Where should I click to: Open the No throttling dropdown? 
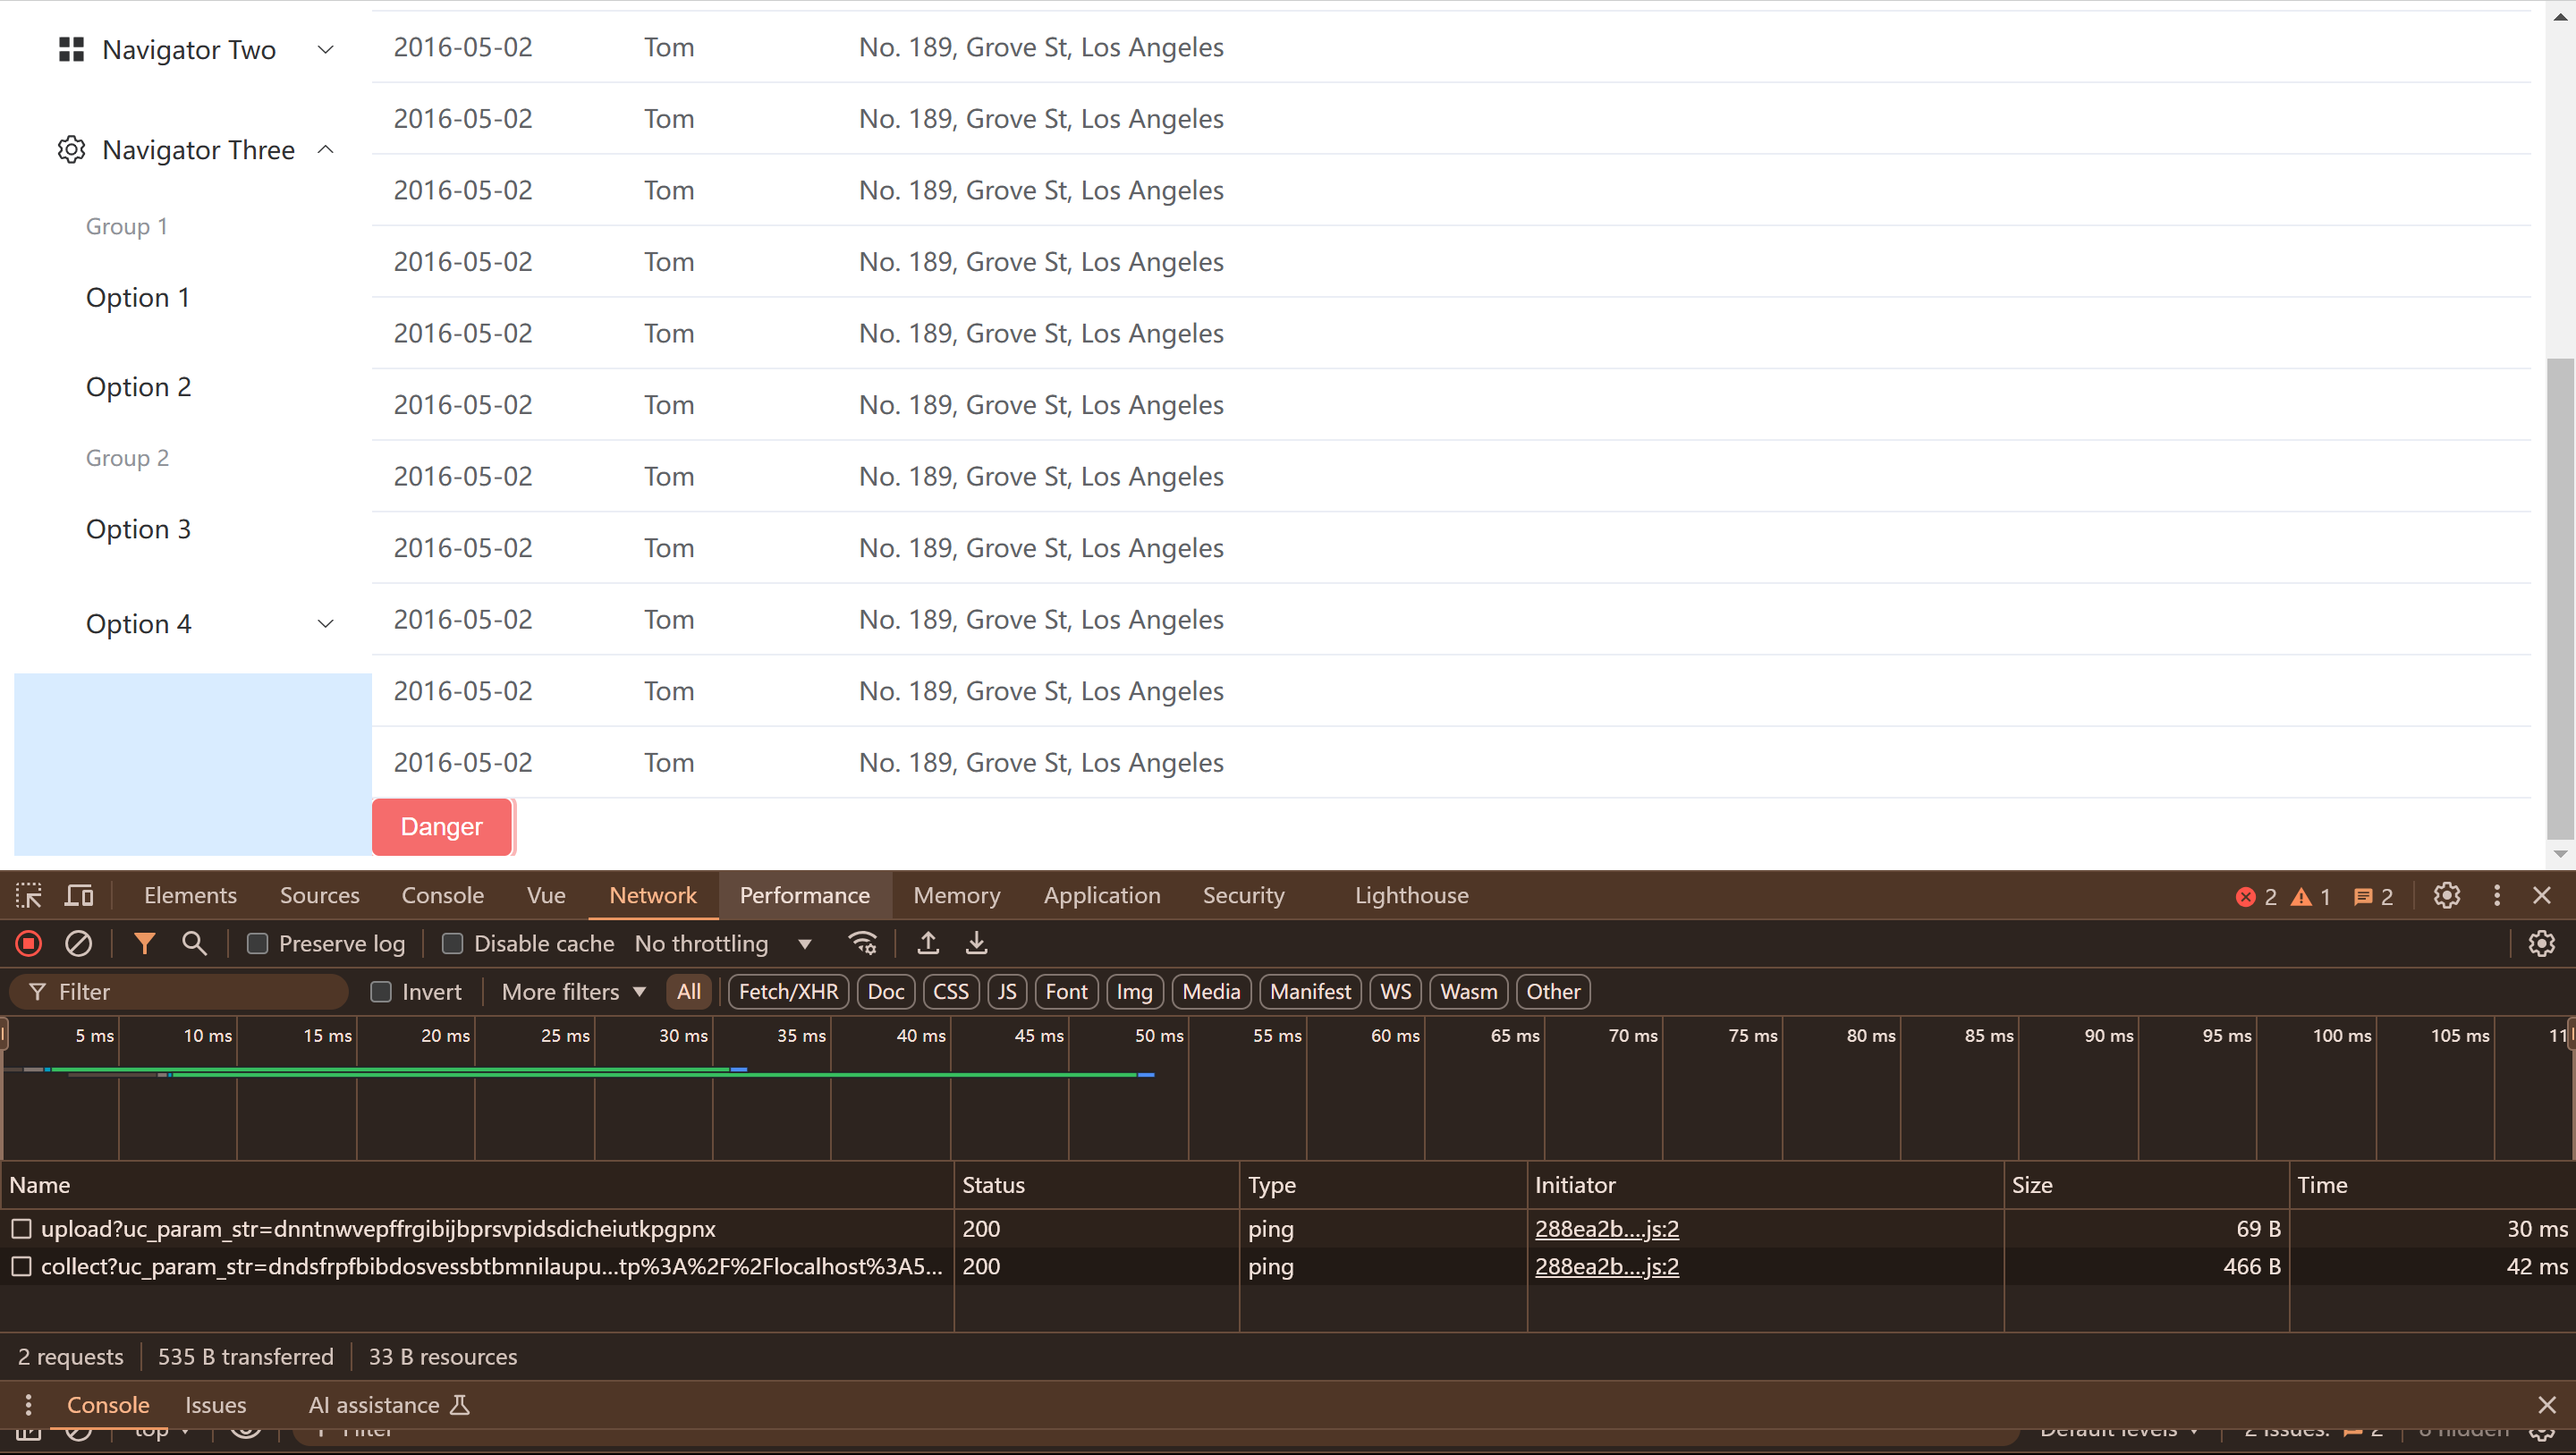point(722,943)
